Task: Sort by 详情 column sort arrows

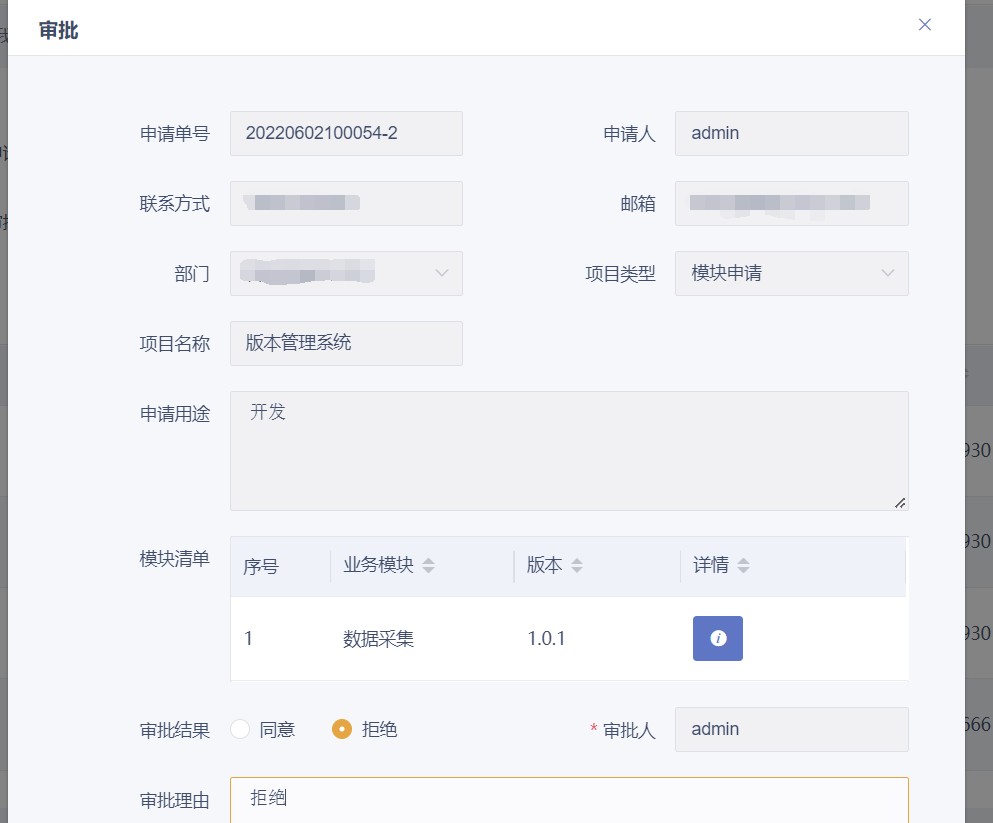Action: coord(743,566)
